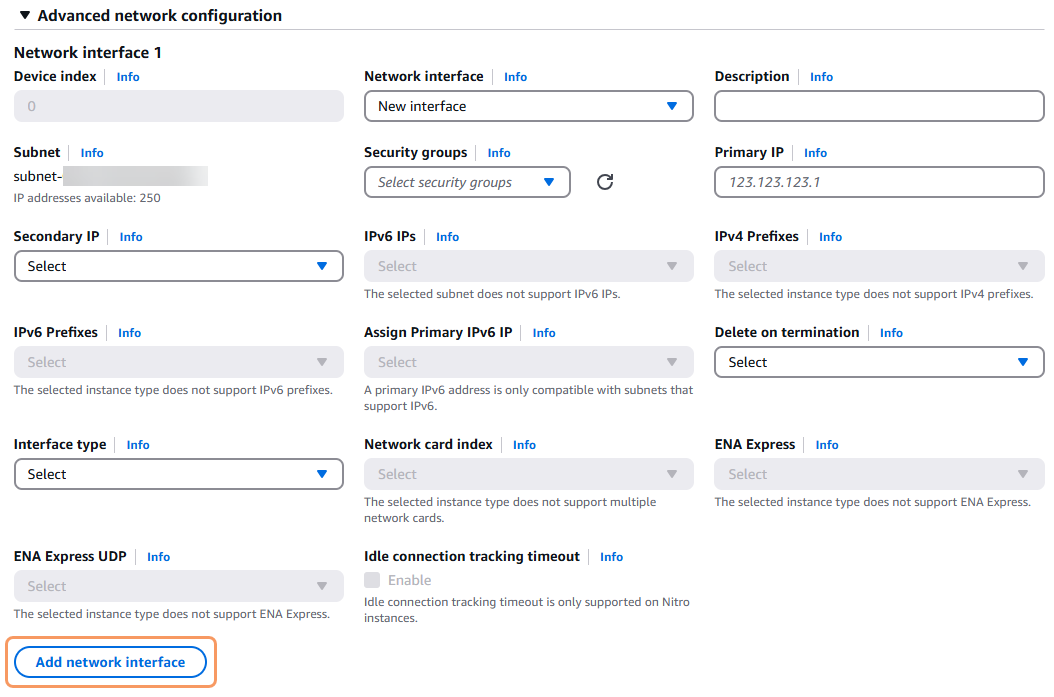The height and width of the screenshot is (697, 1054).
Task: Click the Device index field
Action: pyautogui.click(x=178, y=106)
